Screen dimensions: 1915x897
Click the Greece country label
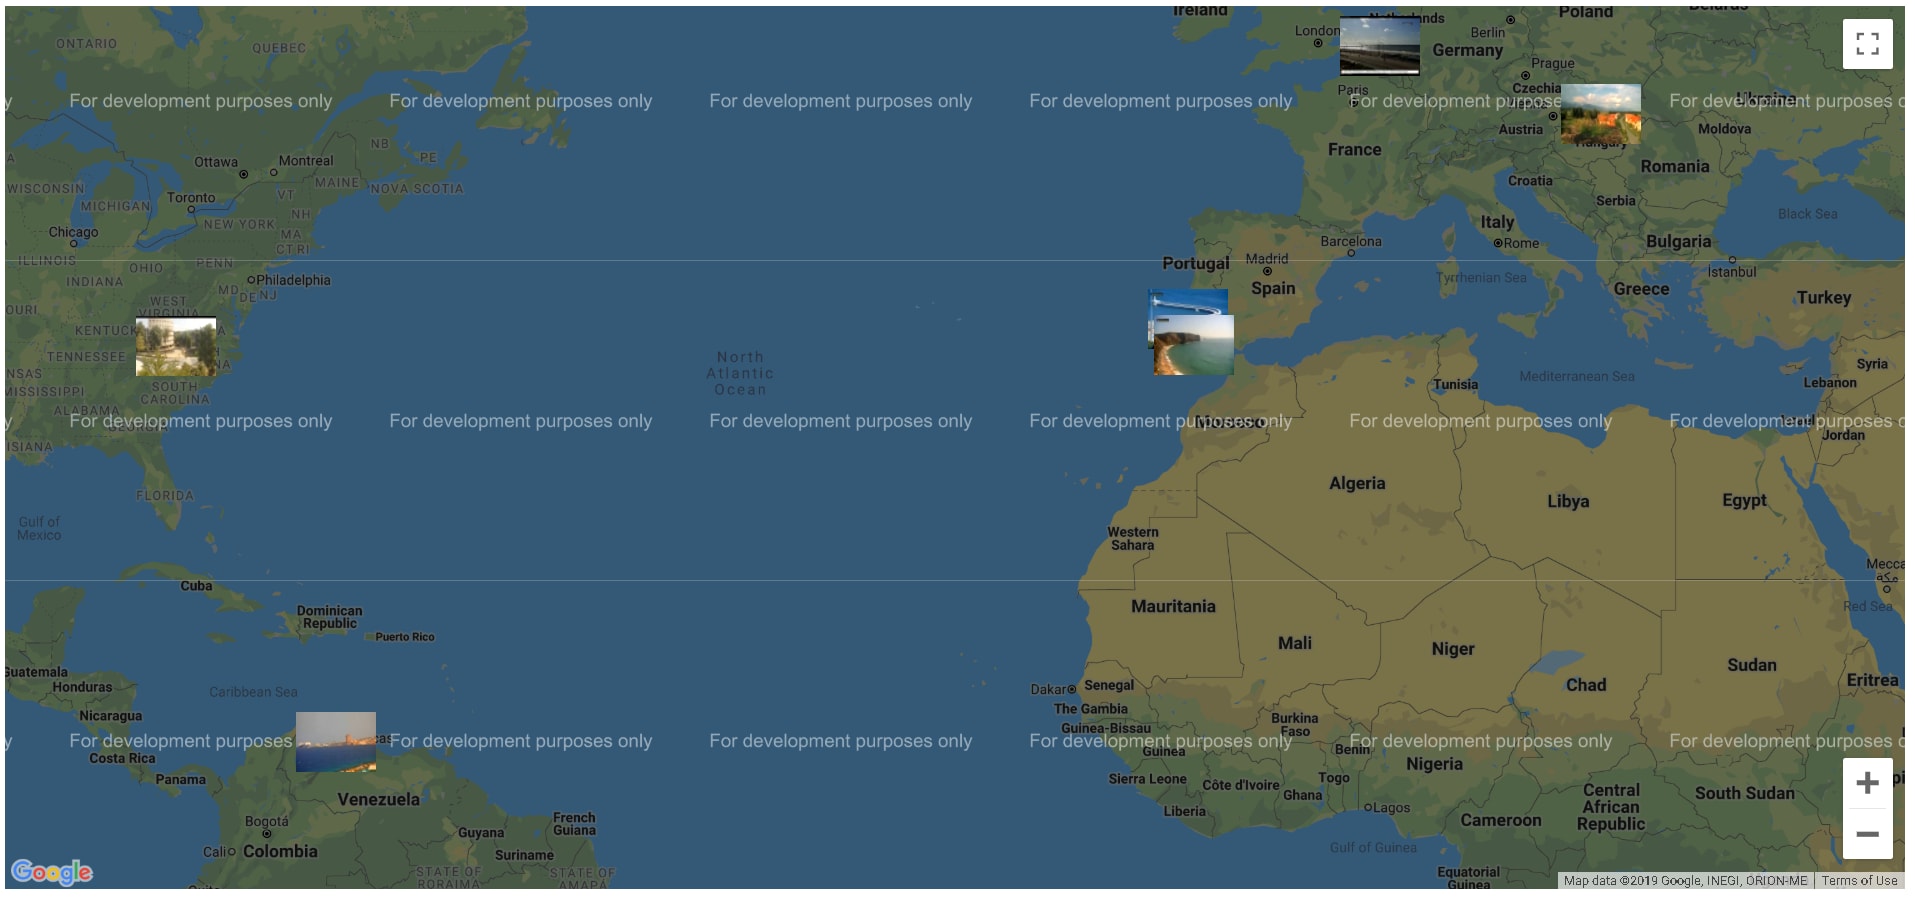[1641, 289]
